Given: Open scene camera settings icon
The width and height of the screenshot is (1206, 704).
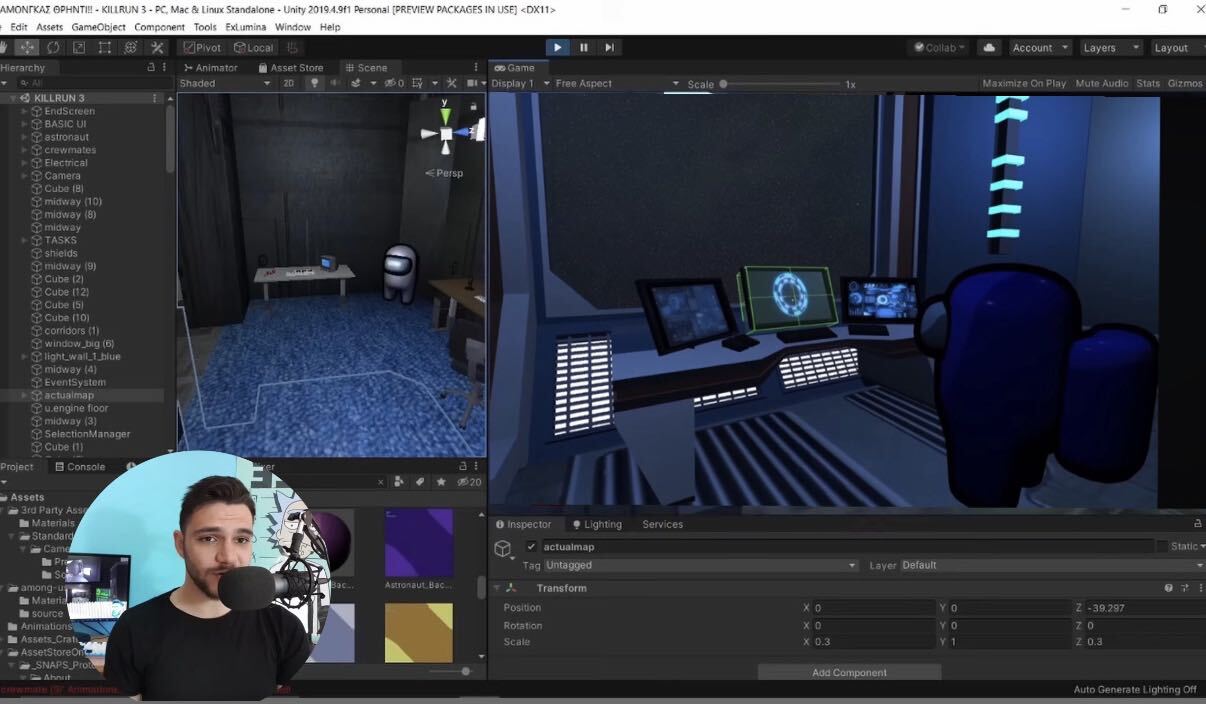Looking at the screenshot, I should [473, 83].
